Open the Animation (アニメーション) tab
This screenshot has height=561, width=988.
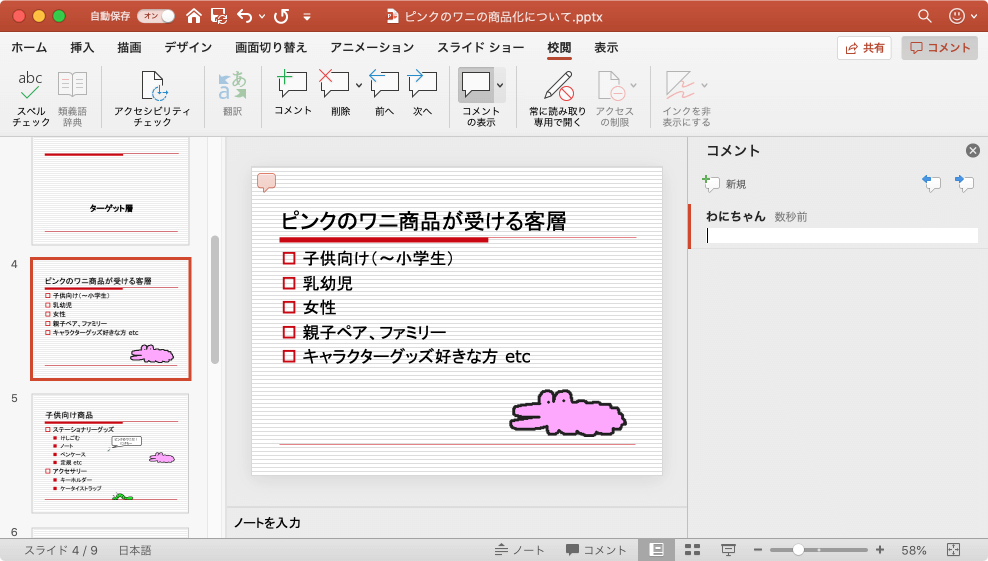[371, 48]
